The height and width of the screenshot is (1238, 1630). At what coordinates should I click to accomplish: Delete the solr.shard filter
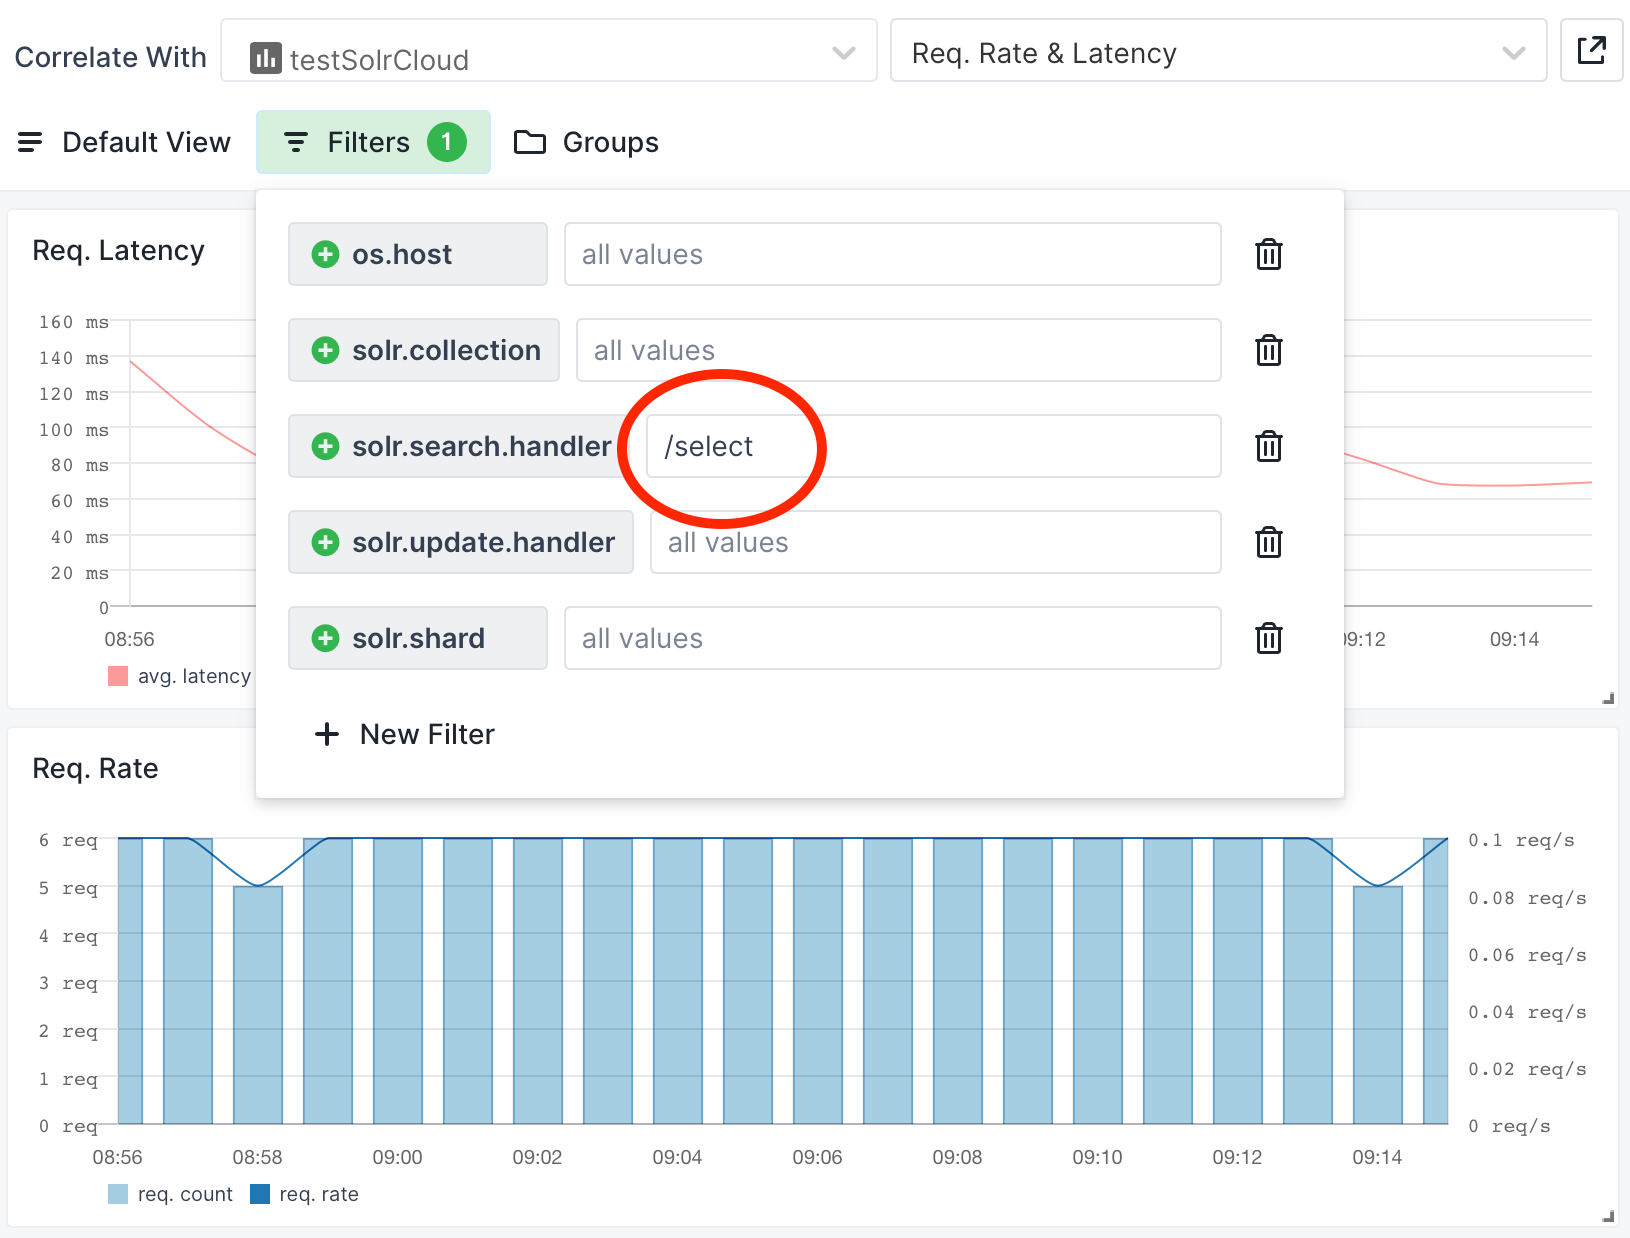(1269, 638)
